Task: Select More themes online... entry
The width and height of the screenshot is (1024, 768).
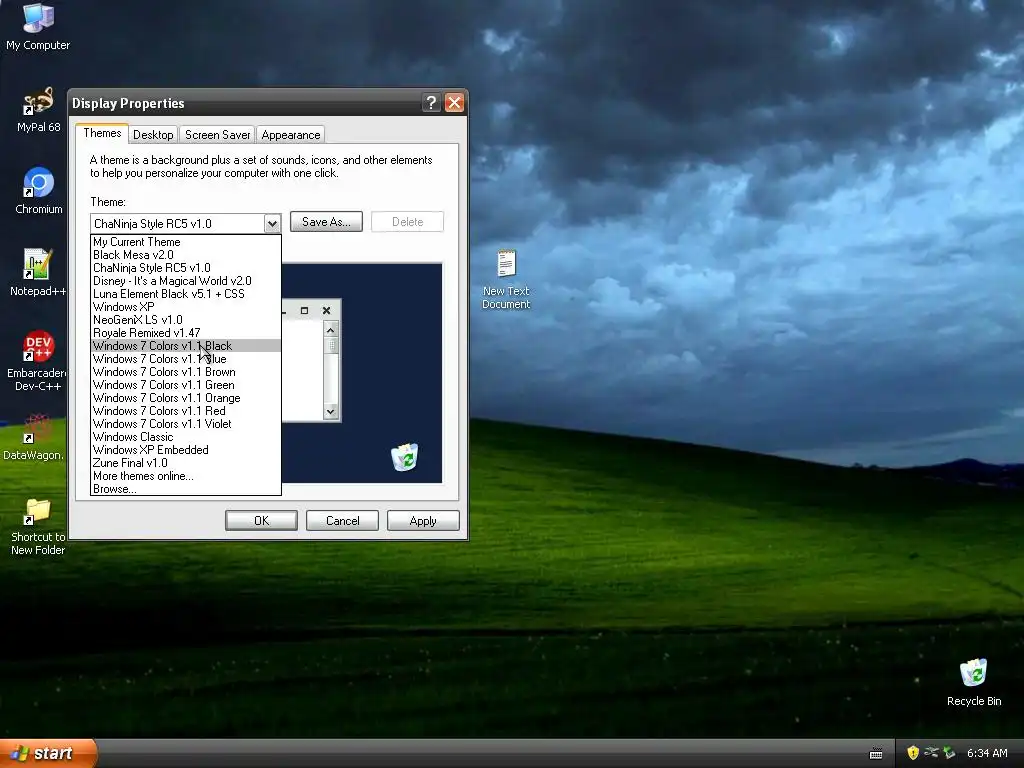Action: coord(186,476)
